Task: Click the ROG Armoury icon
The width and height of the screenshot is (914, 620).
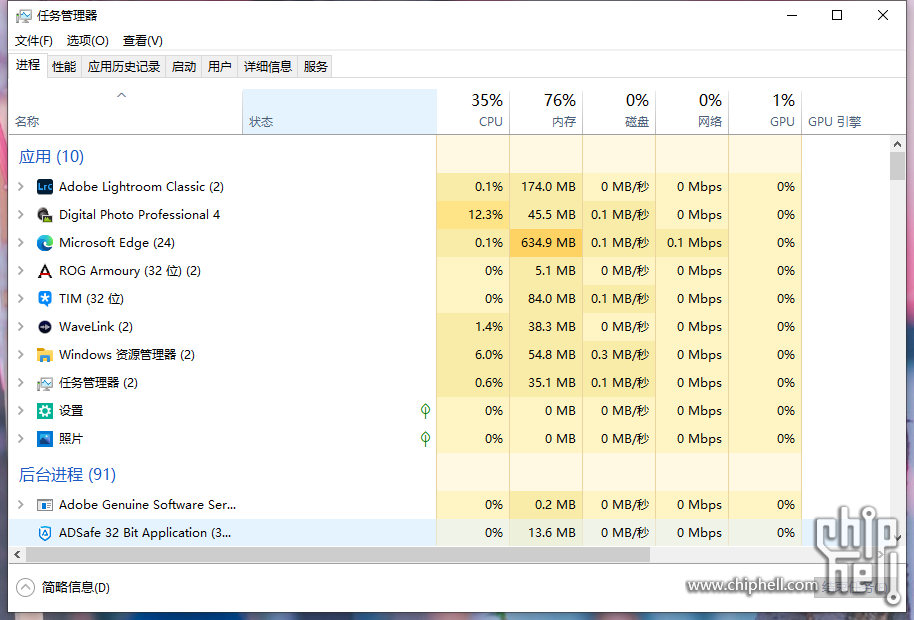Action: pos(45,270)
